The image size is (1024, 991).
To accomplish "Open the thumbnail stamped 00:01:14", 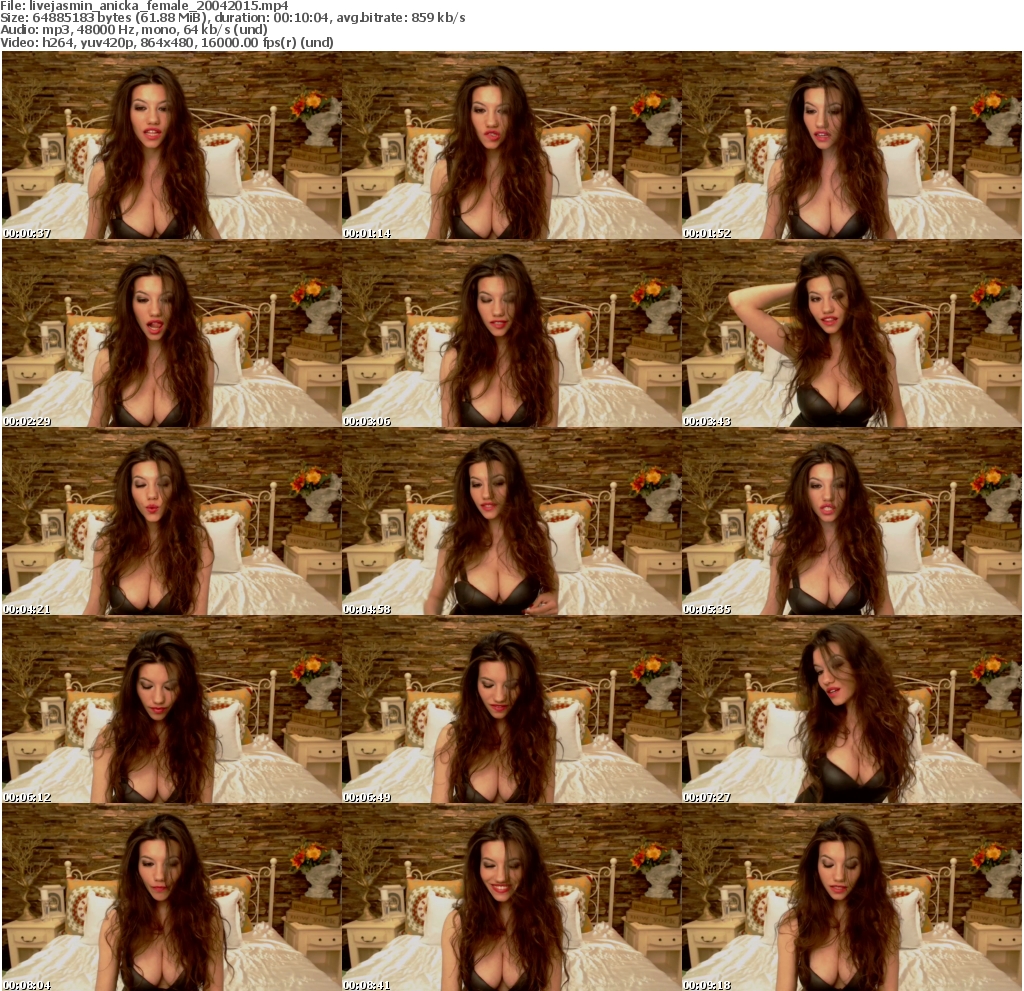I will [511, 145].
